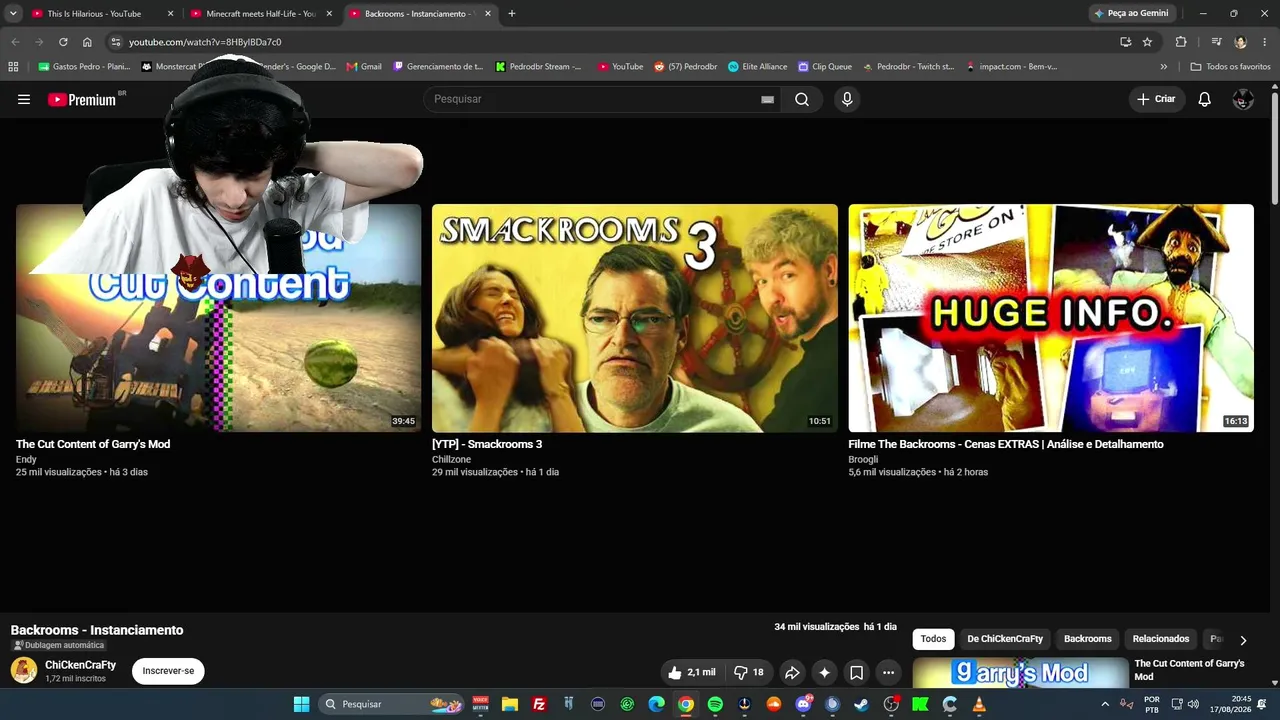Open YouTube notifications bell
This screenshot has height=720, width=1280.
click(1205, 99)
